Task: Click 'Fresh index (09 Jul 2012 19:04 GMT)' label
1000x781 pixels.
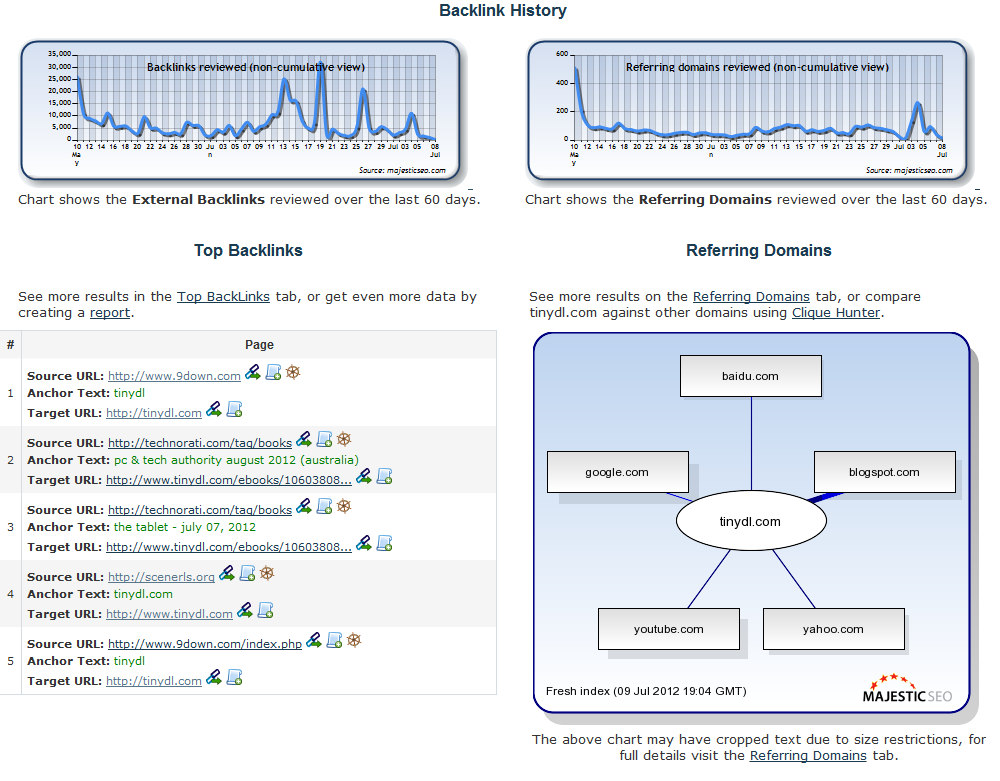Action: tap(646, 691)
